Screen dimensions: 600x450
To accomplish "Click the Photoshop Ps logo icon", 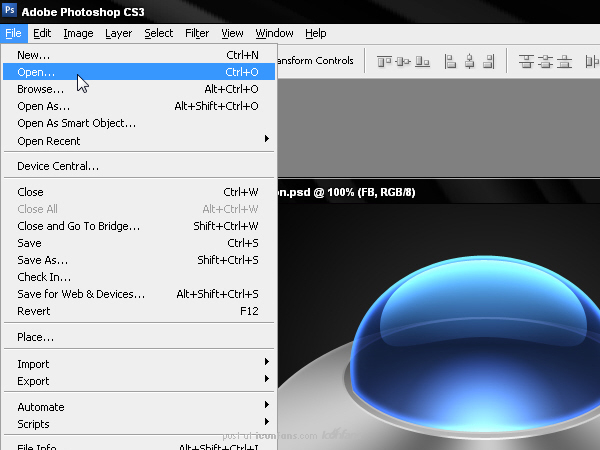I will (x=10, y=10).
